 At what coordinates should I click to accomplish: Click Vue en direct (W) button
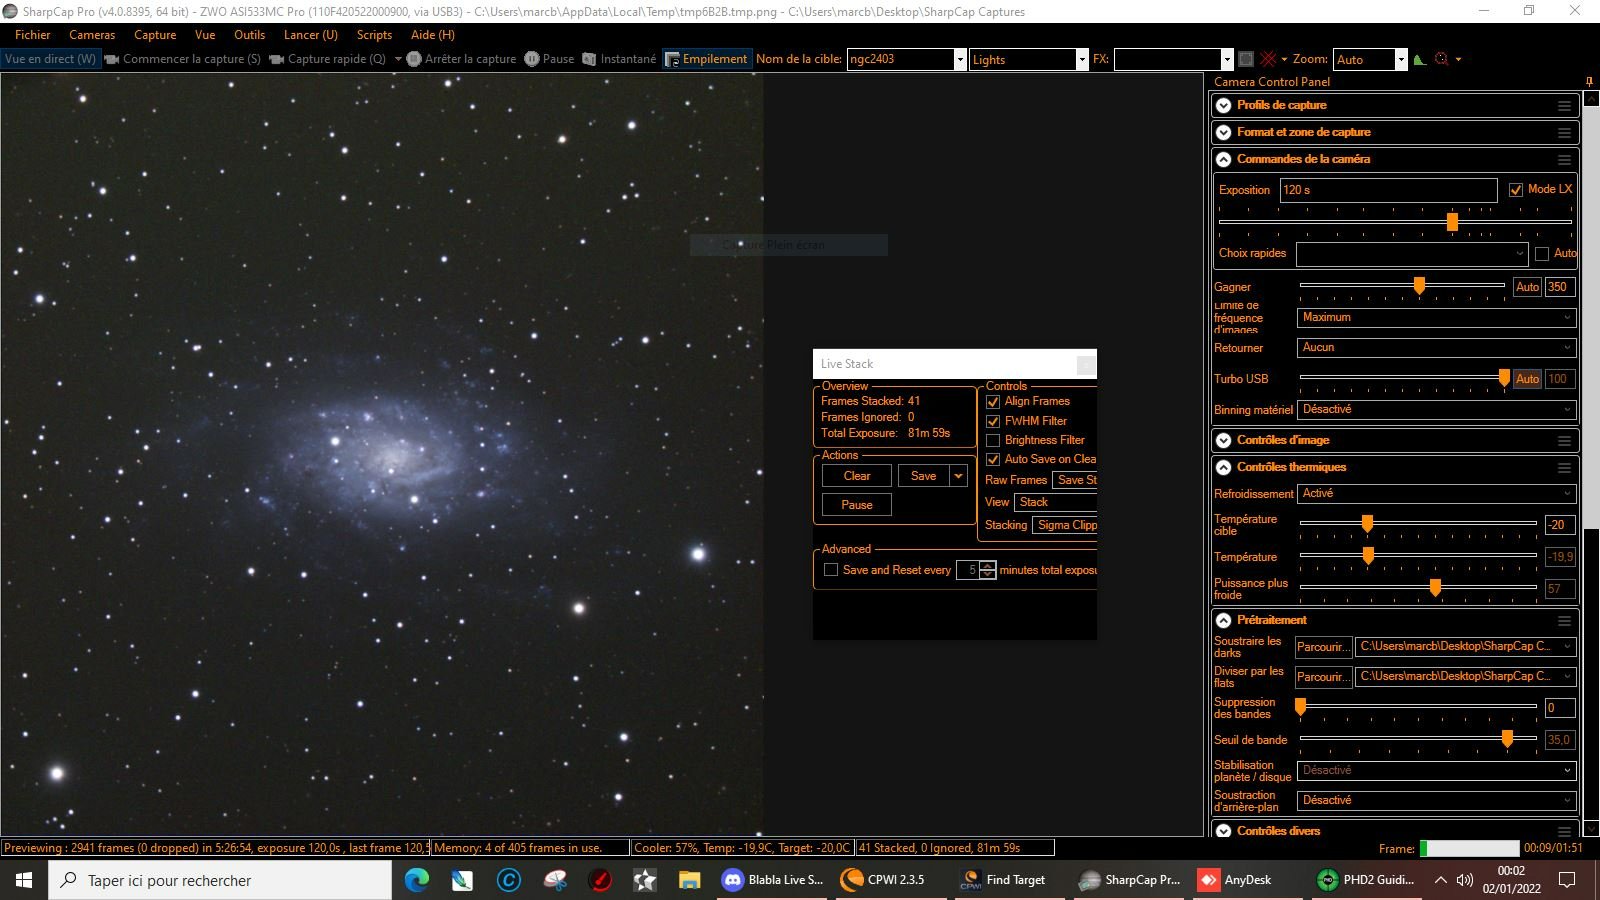tap(50, 59)
